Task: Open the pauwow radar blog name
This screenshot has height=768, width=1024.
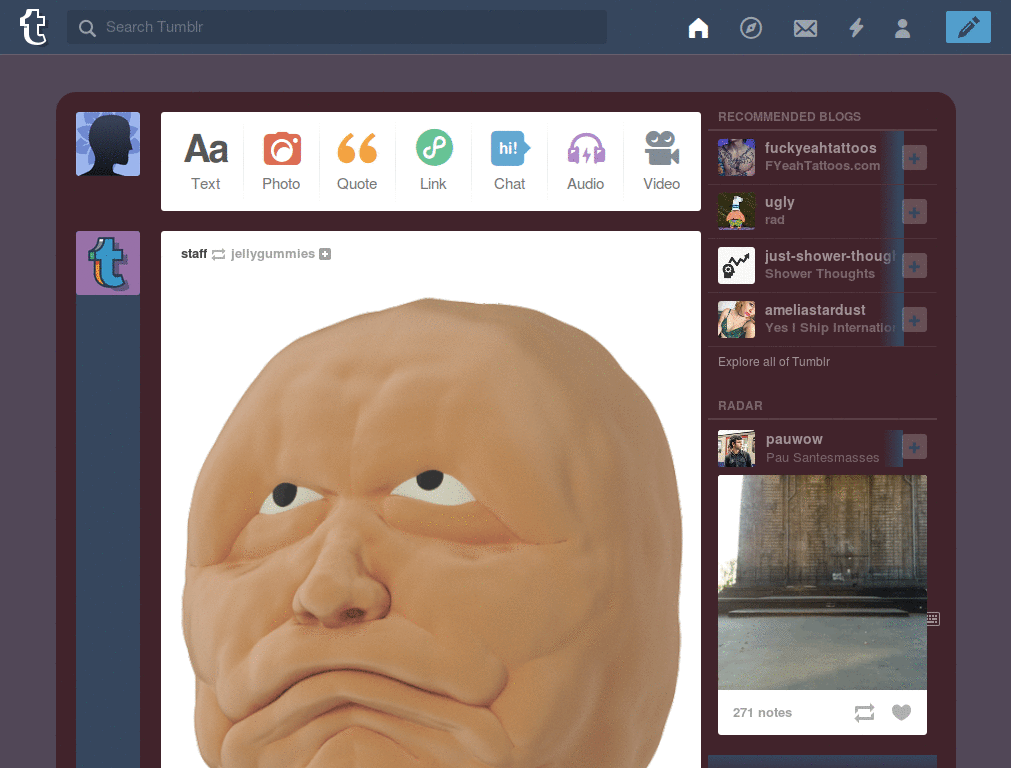Action: pyautogui.click(x=794, y=440)
